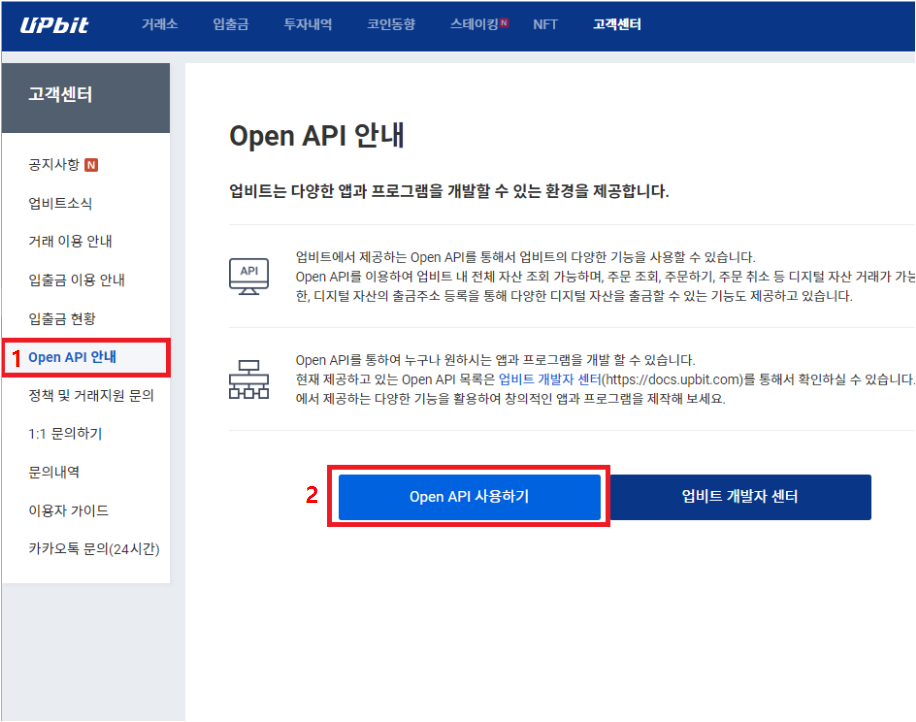Viewport: 916px width, 722px height.
Task: Open 코인동향 in top navigation
Action: (391, 25)
